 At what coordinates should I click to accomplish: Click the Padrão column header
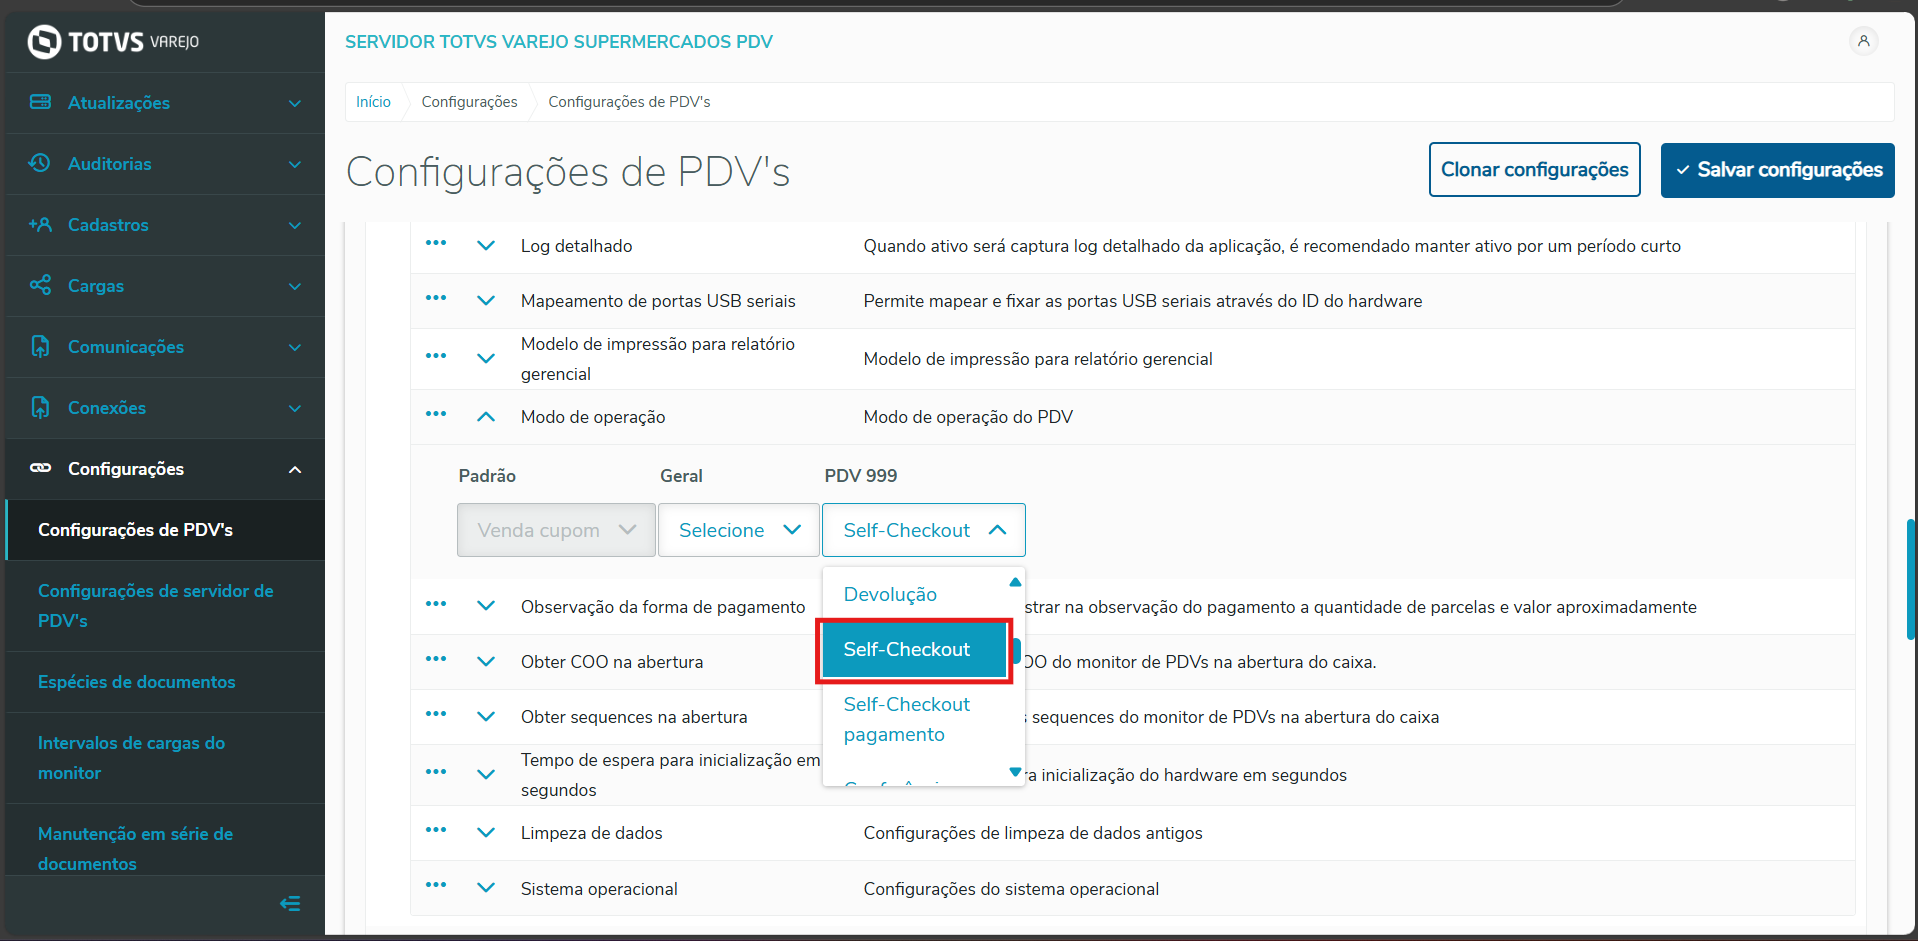[487, 476]
